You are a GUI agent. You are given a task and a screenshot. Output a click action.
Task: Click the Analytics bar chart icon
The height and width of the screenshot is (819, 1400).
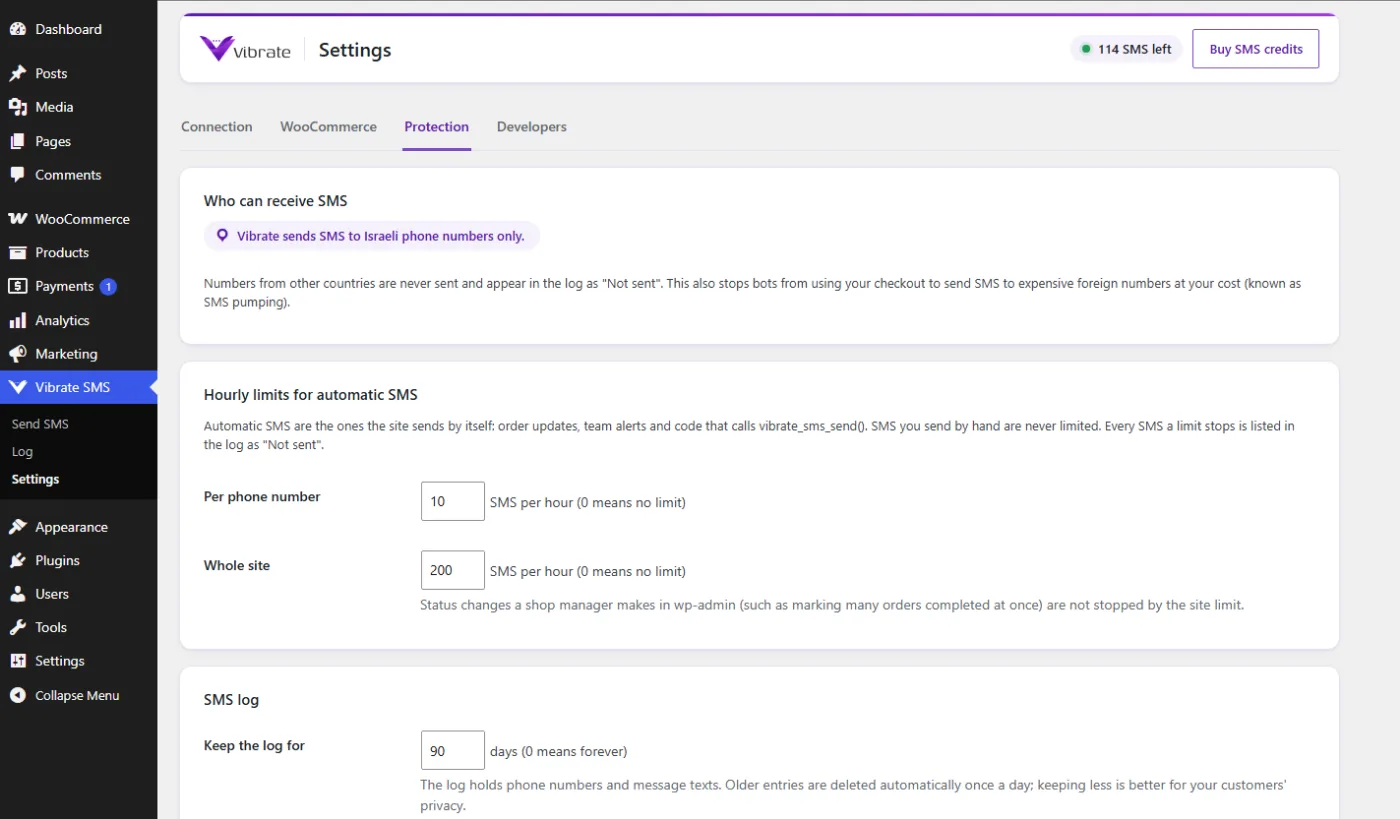coord(17,320)
